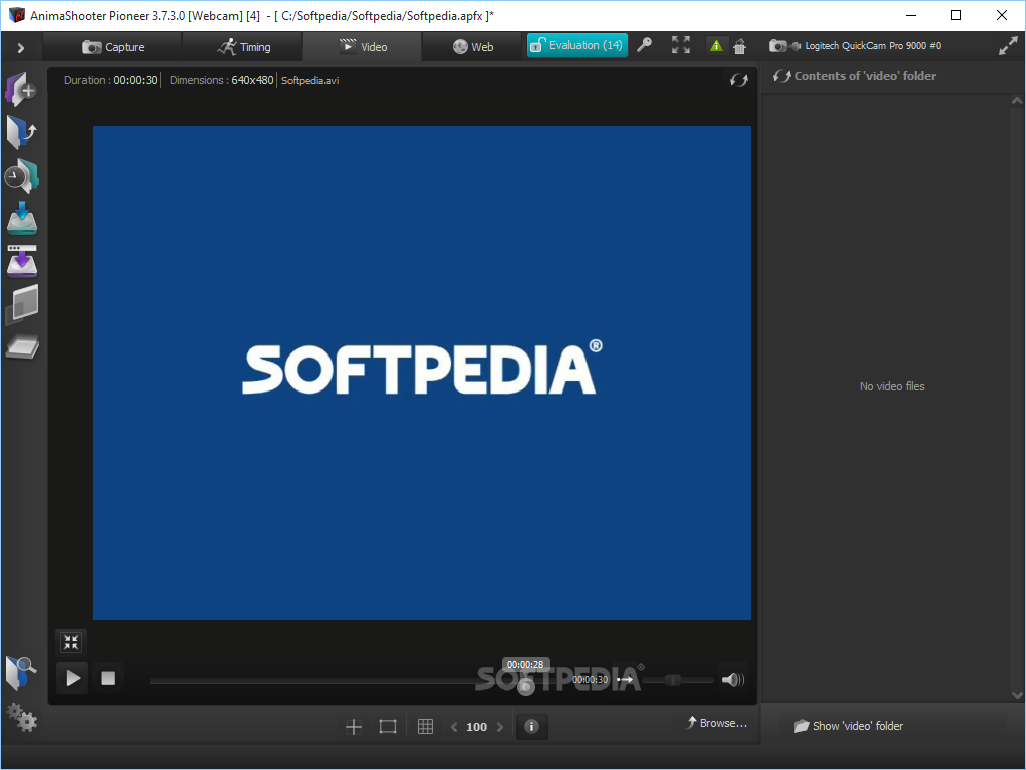
Task: Click the Softpedia video preview
Action: coord(421,373)
